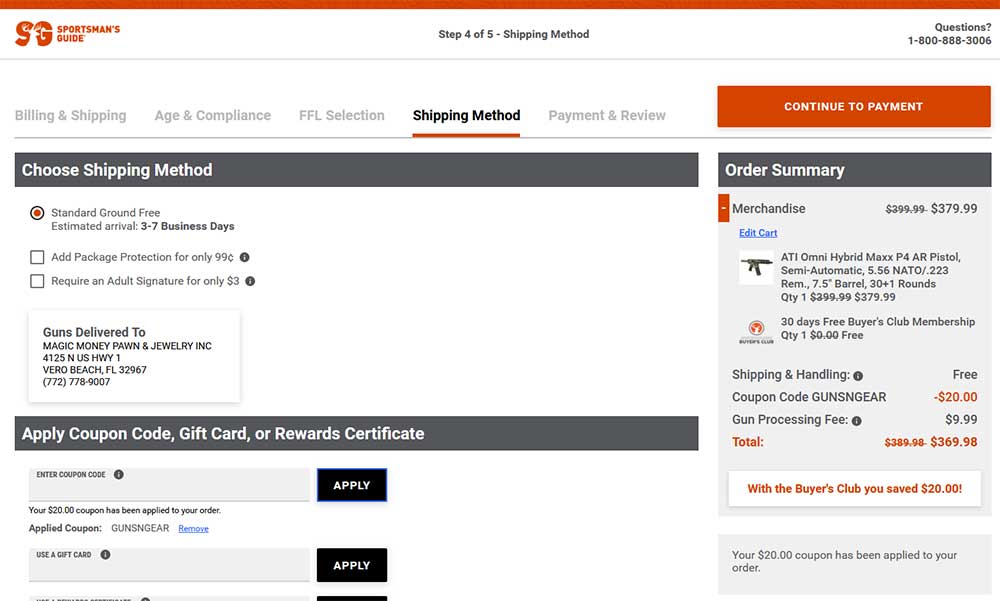
Task: Apply the gift card
Action: click(x=351, y=565)
